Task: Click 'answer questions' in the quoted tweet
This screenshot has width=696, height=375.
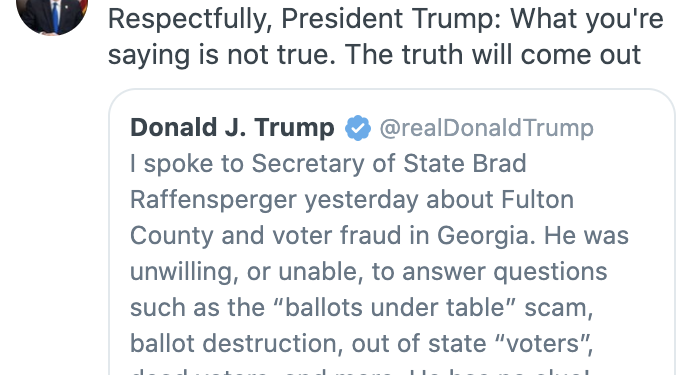Action: 504,272
